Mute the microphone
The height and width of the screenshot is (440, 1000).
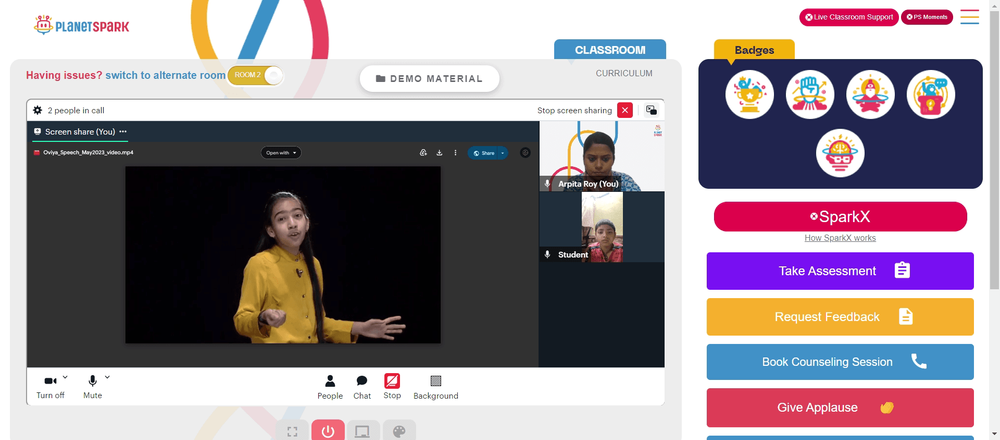pyautogui.click(x=92, y=387)
